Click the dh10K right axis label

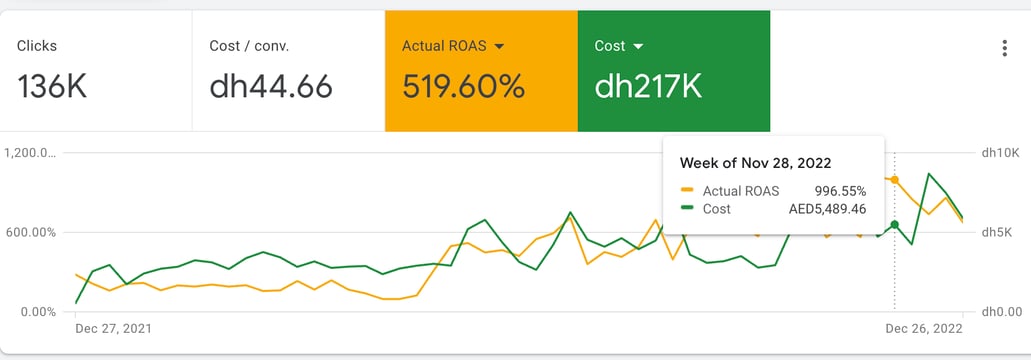(x=1000, y=153)
